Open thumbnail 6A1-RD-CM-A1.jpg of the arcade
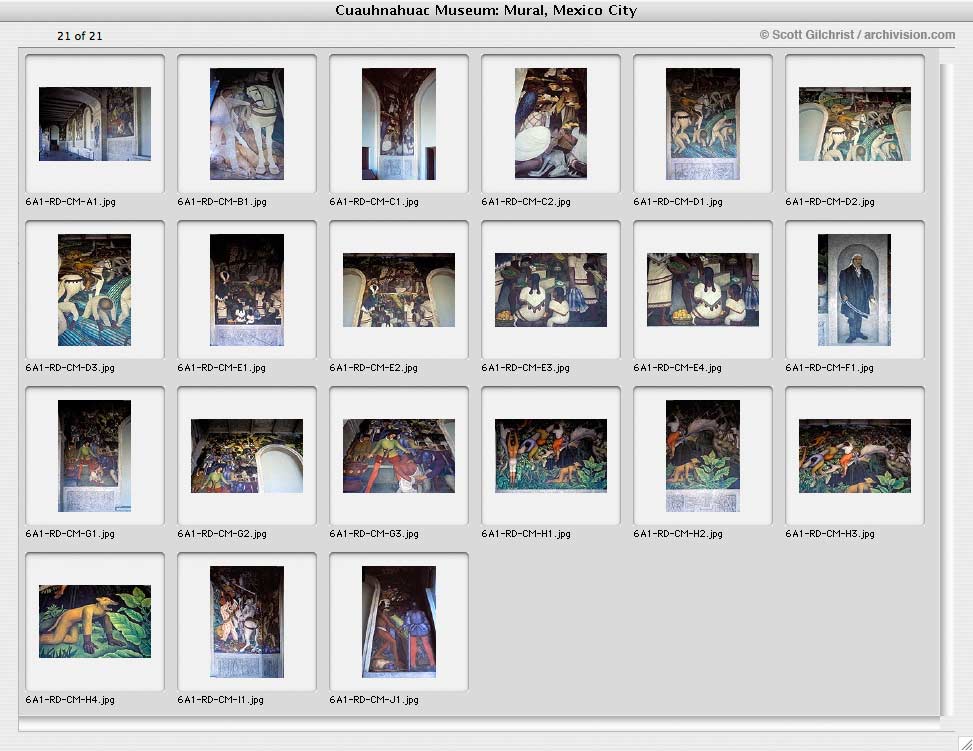Image resolution: width=973 pixels, height=751 pixels. tap(95, 124)
